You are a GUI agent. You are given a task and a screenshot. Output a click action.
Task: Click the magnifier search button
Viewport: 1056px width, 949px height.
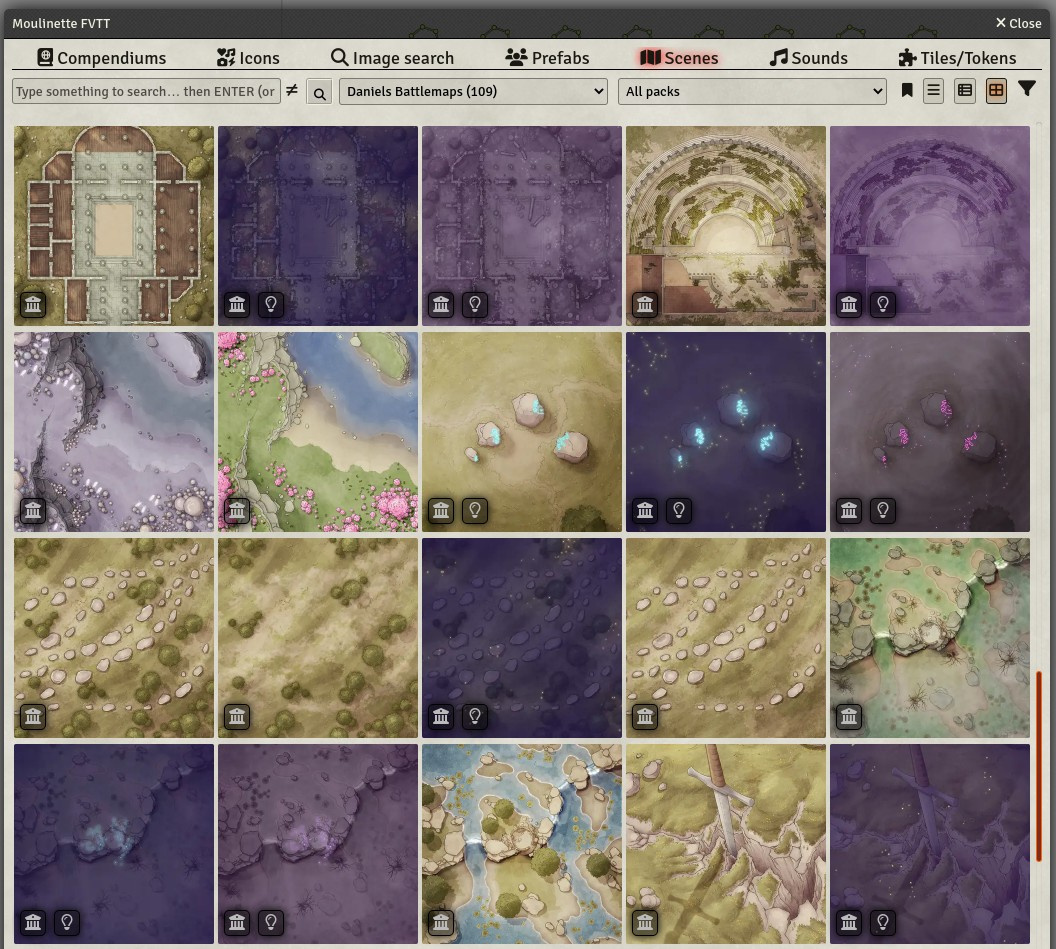pyautogui.click(x=319, y=92)
